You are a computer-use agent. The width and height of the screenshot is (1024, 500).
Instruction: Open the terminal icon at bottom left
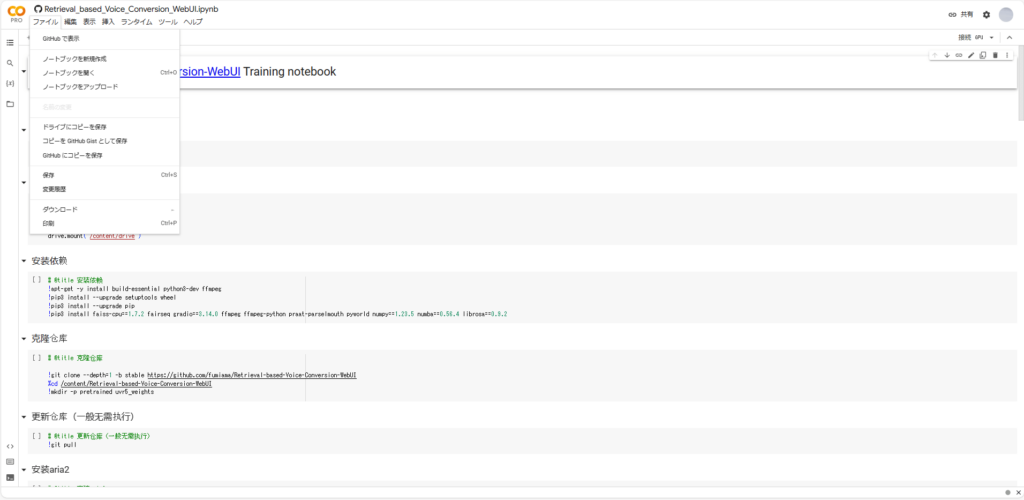(x=10, y=477)
